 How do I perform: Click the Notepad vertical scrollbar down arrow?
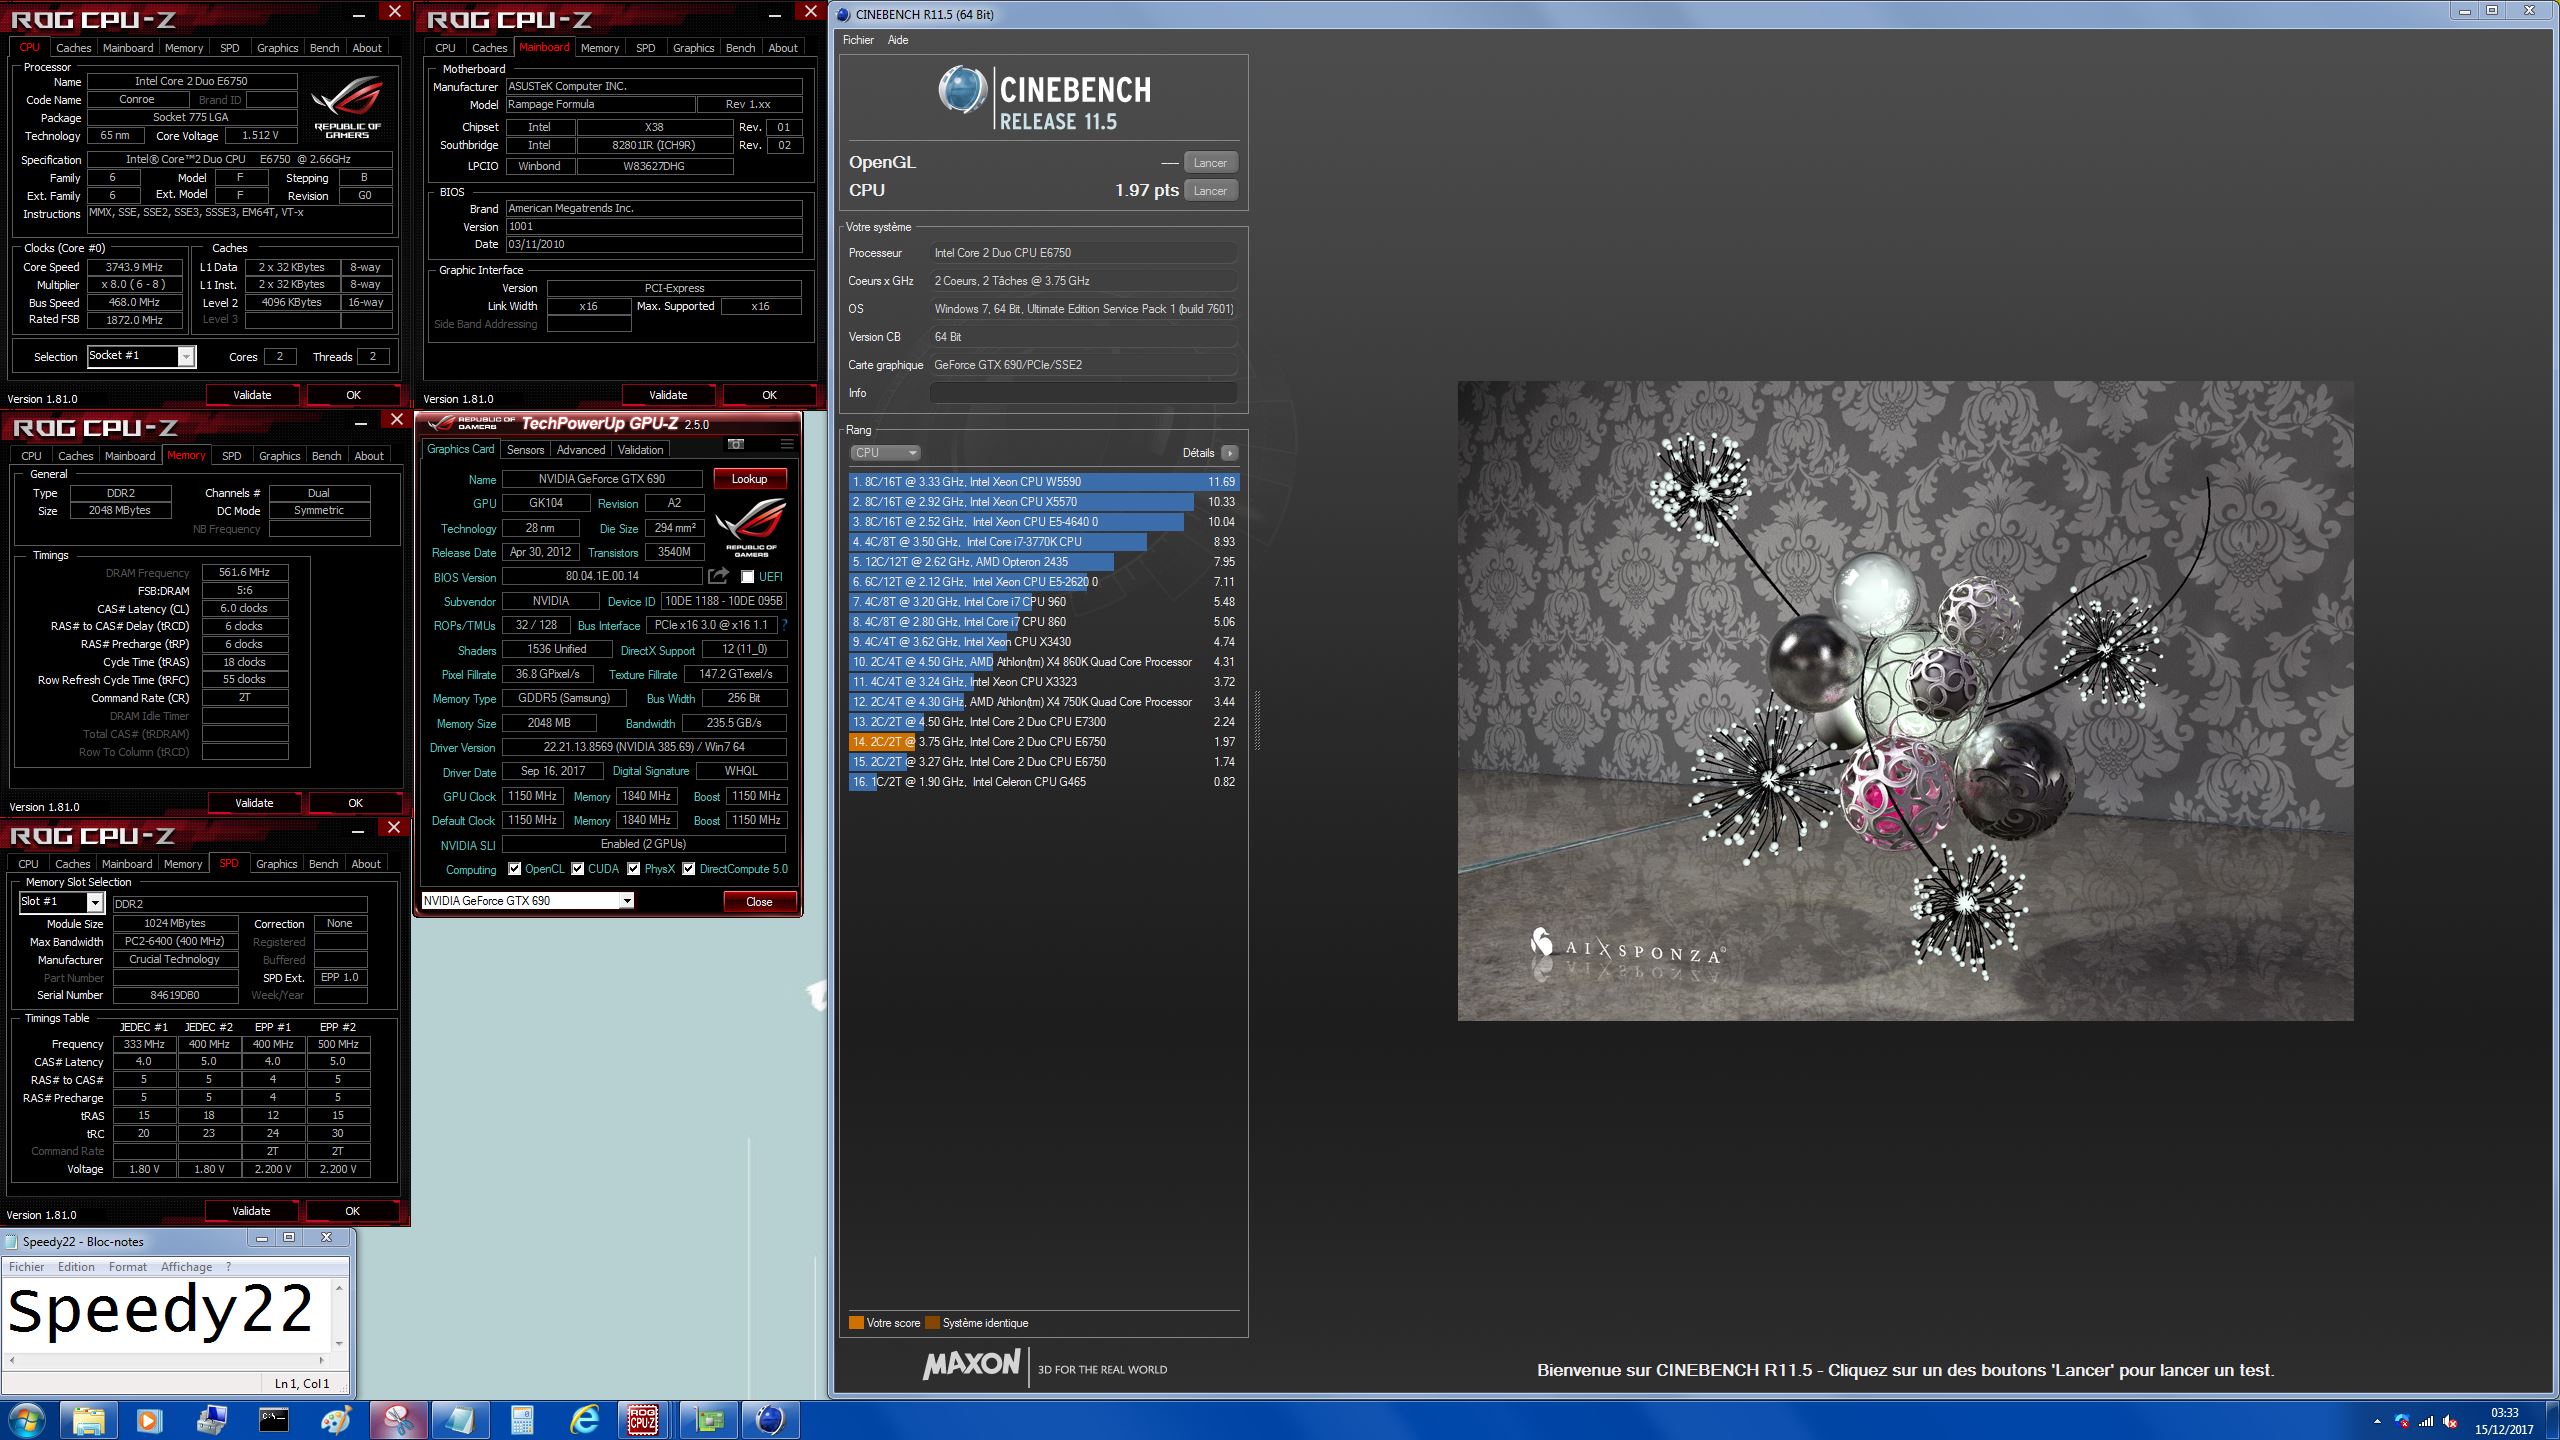pyautogui.click(x=340, y=1343)
